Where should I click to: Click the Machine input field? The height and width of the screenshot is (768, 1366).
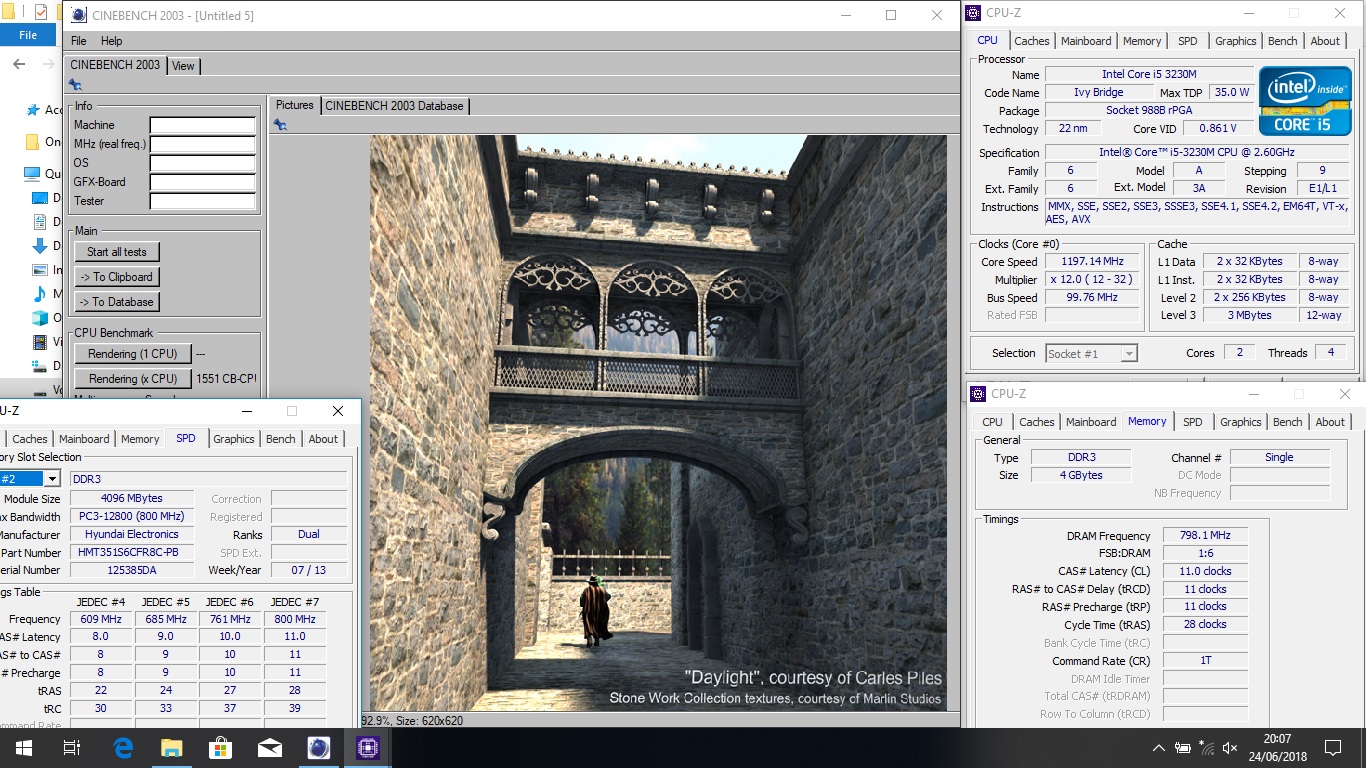(x=203, y=125)
